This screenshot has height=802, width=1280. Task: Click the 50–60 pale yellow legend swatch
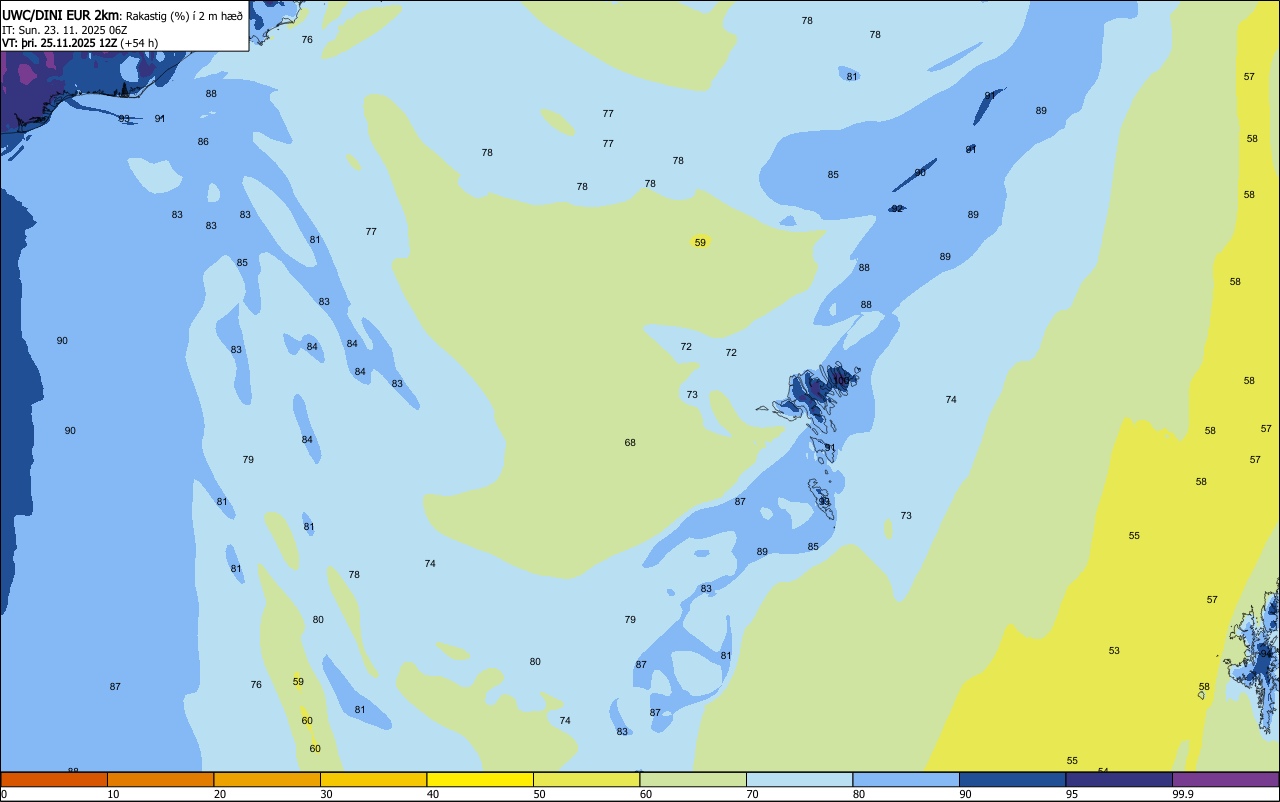point(586,779)
